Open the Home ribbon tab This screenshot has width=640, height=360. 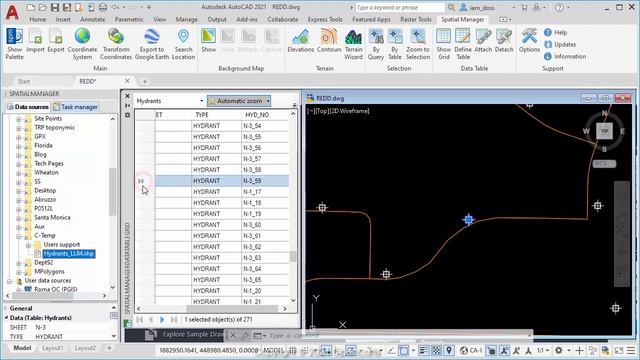38,19
